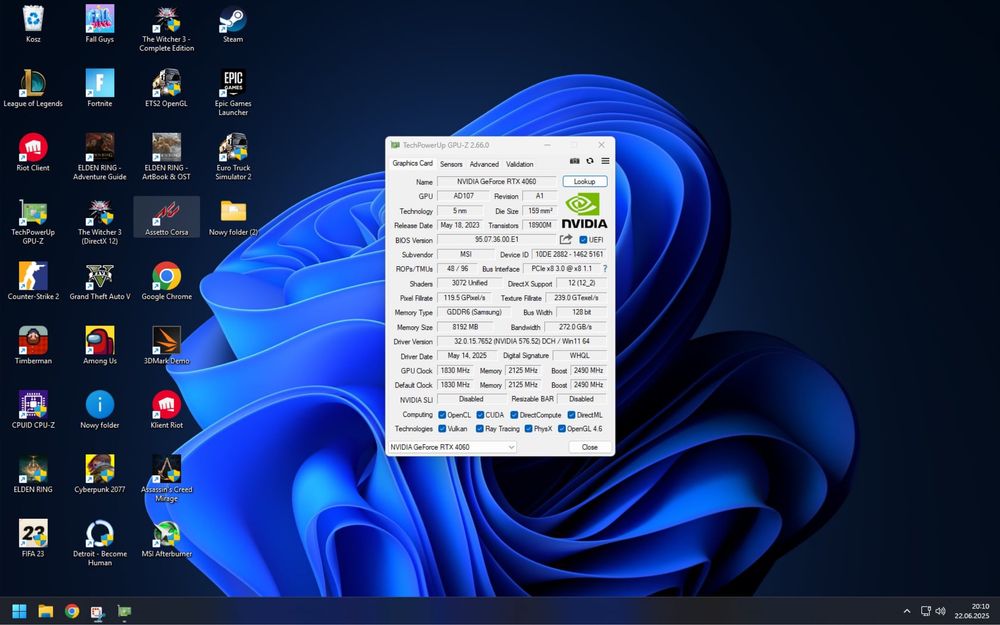Image resolution: width=1000 pixels, height=625 pixels.
Task: Open the Windows Start menu
Action: pyautogui.click(x=19, y=611)
